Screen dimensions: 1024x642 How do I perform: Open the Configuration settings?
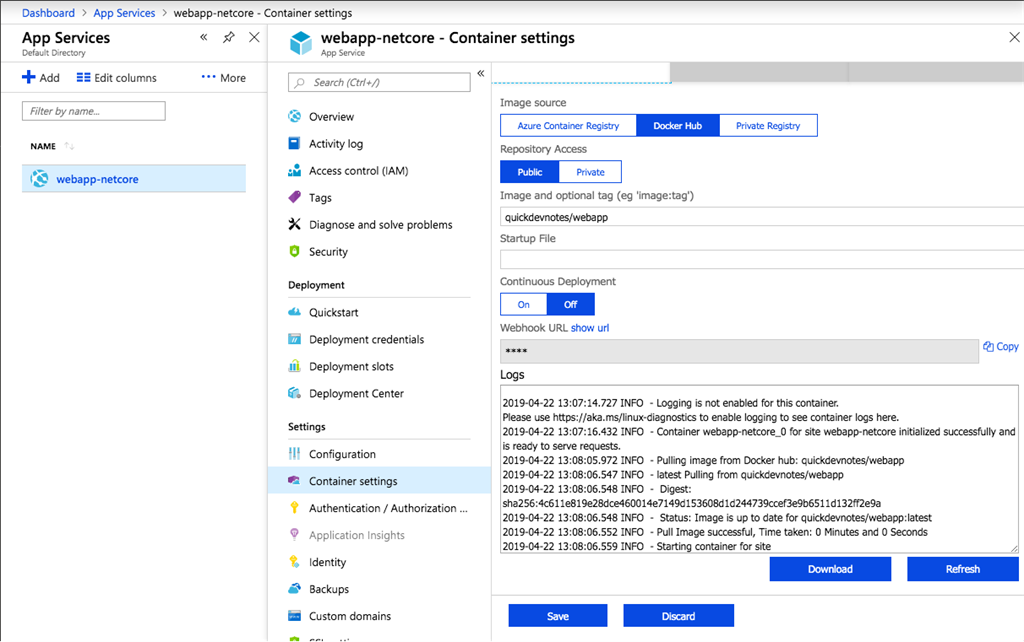340,453
